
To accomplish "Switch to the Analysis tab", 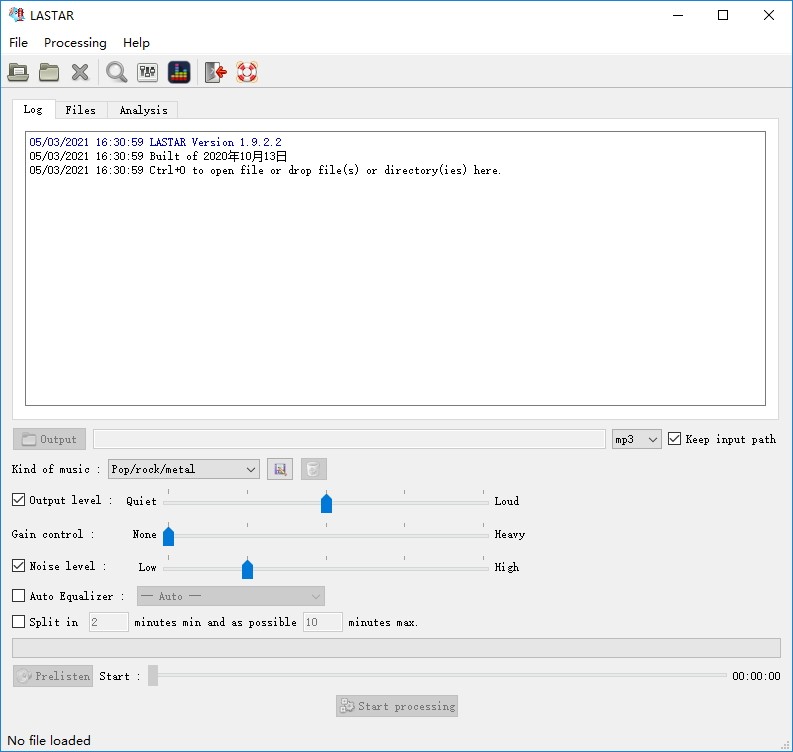I will click(143, 110).
